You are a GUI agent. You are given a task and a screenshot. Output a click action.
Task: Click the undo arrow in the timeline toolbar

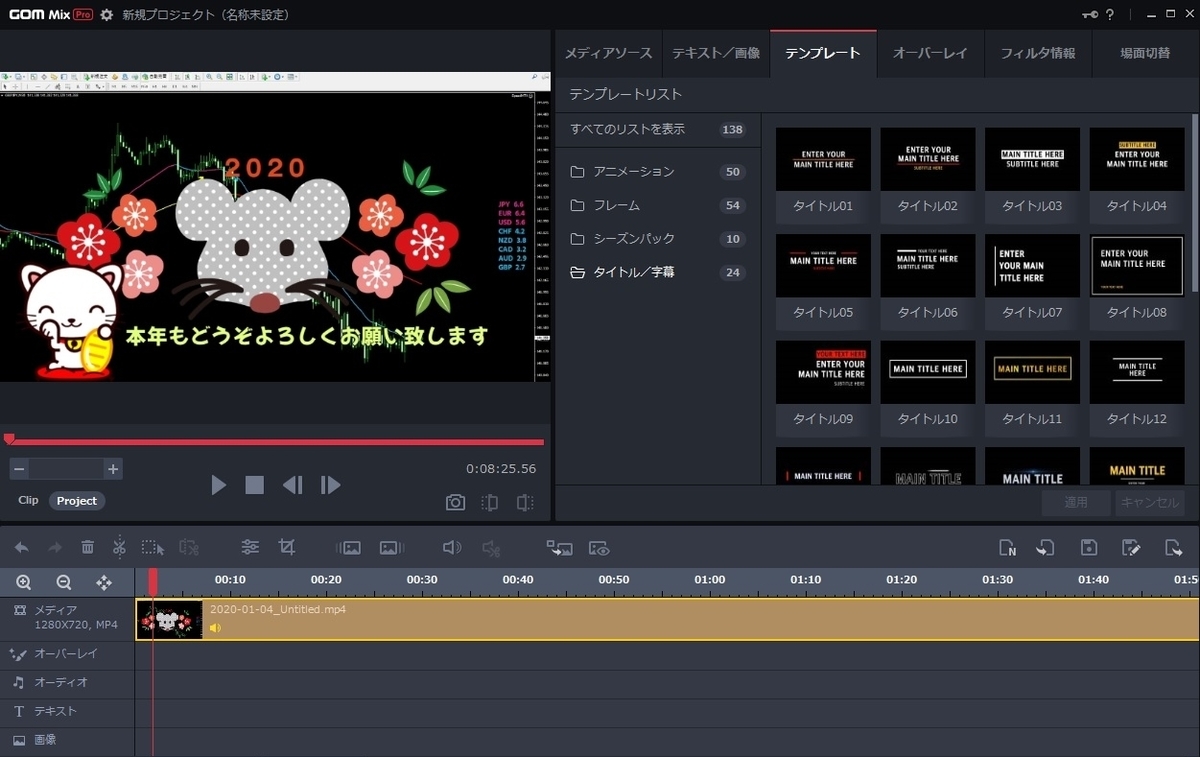coord(21,547)
